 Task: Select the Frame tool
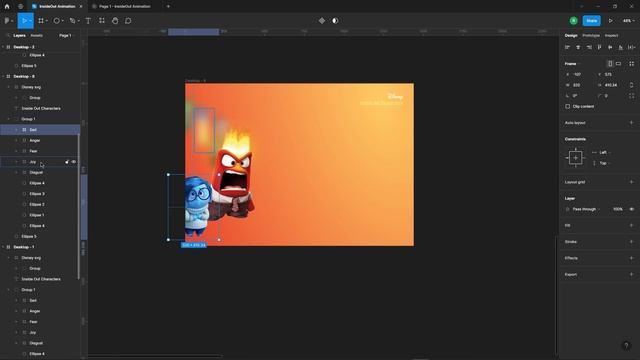(x=41, y=21)
